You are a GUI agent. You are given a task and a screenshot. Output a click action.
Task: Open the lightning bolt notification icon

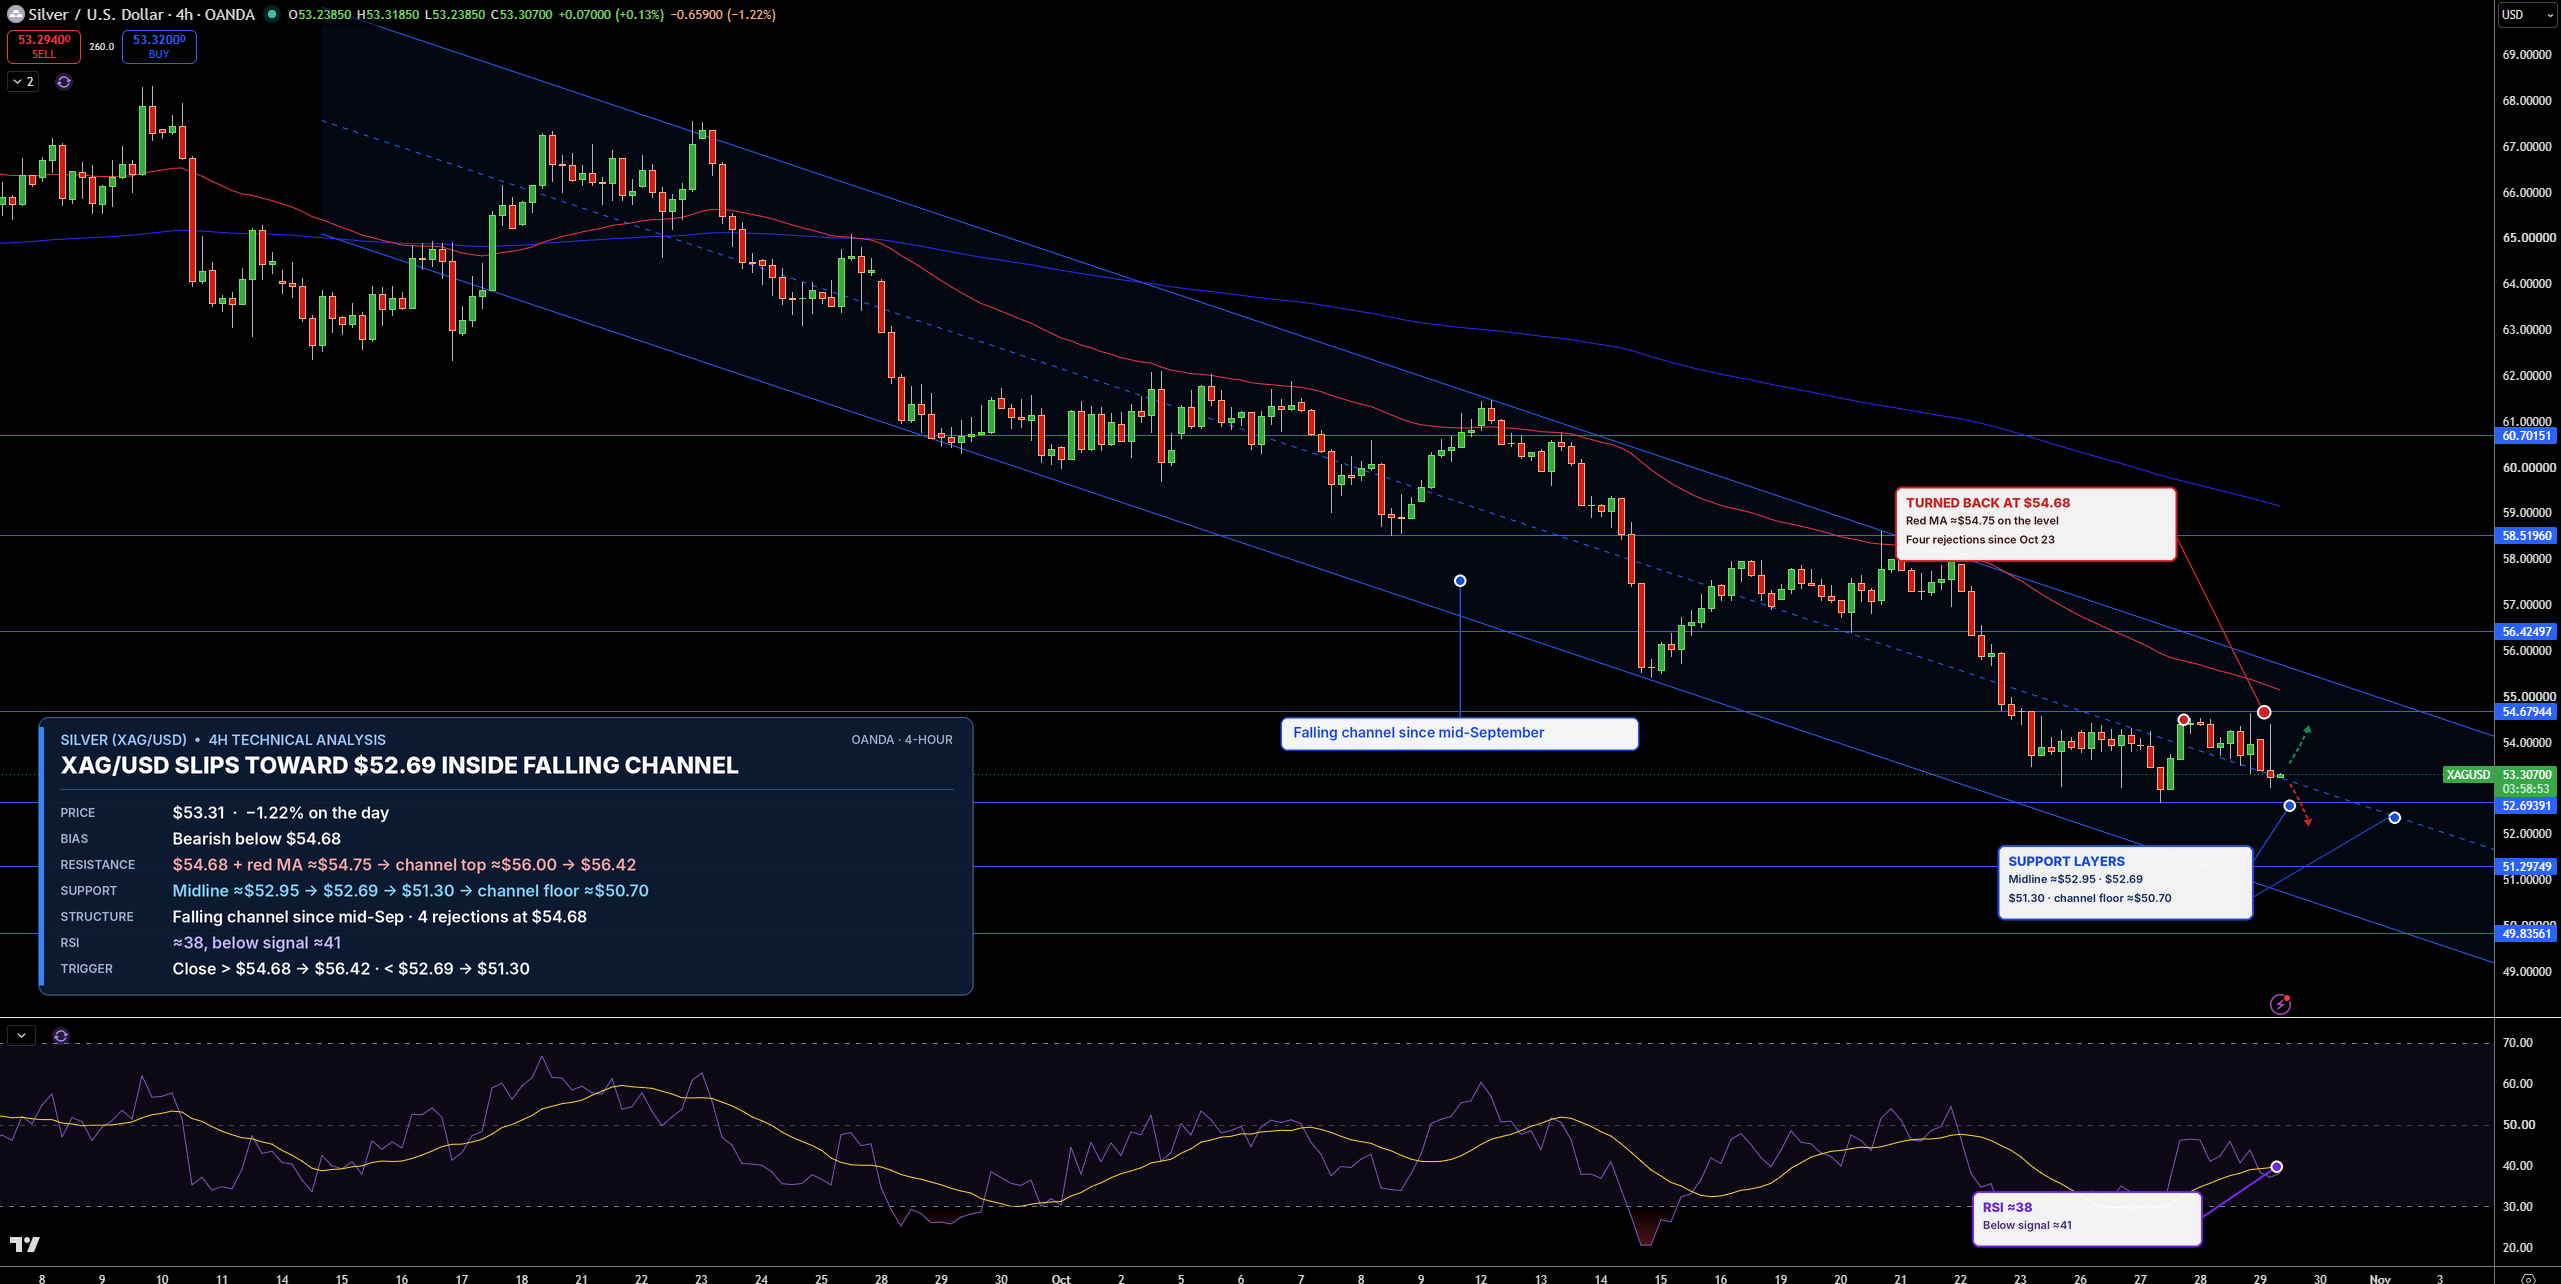pos(2280,1004)
